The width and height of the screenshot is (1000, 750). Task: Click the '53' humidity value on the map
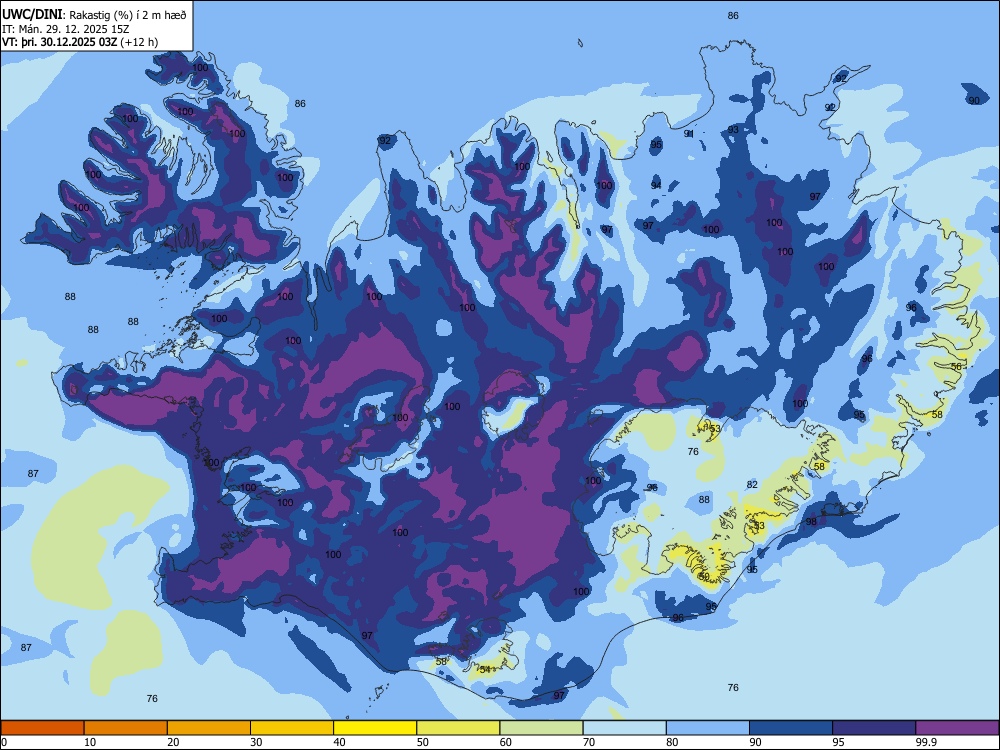point(715,429)
